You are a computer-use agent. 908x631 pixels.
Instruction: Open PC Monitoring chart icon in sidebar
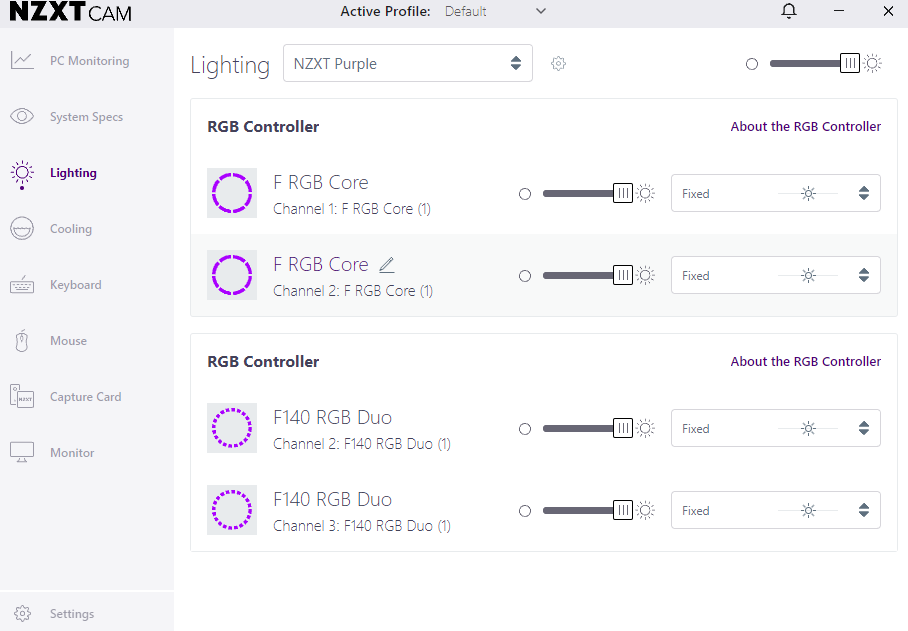tap(22, 60)
